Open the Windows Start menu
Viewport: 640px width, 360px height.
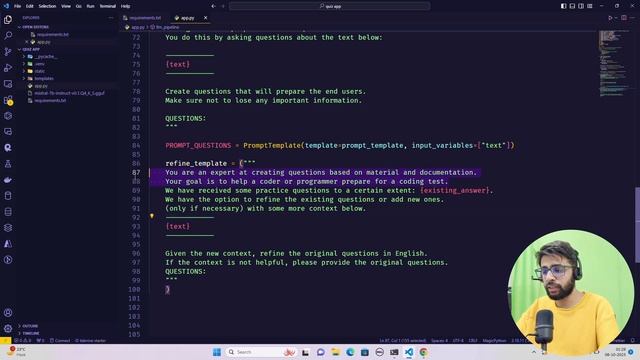coord(217,352)
